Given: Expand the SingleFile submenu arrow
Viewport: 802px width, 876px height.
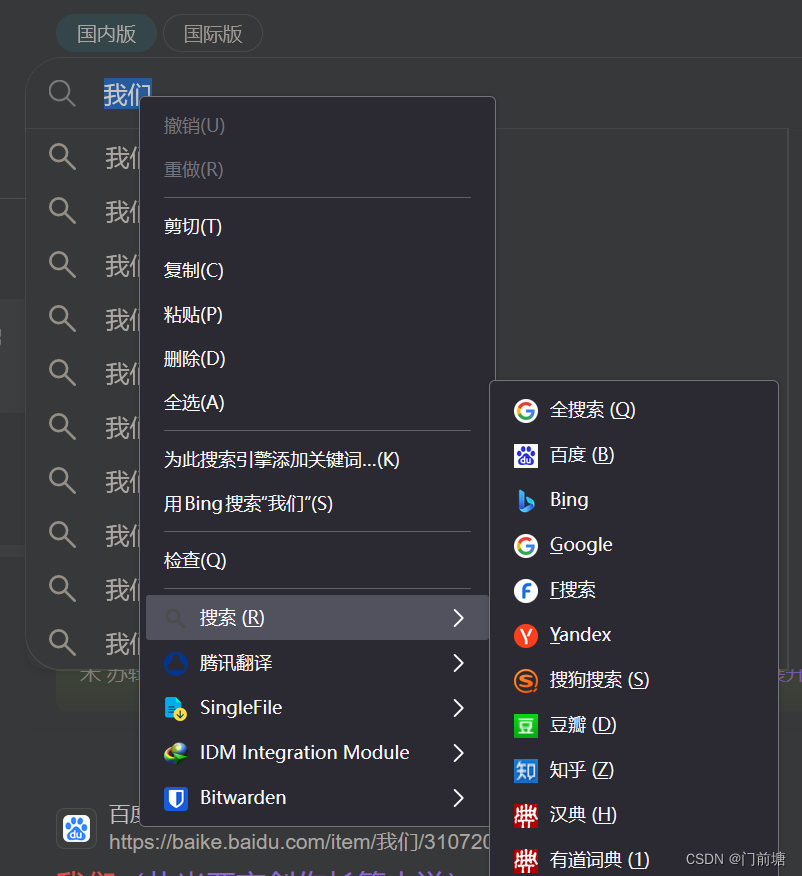Looking at the screenshot, I should click(459, 708).
